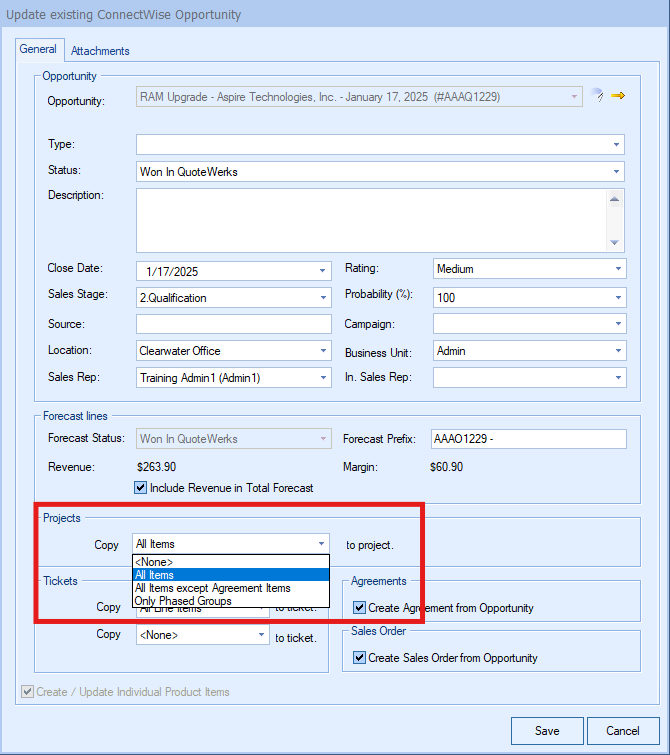This screenshot has width=670, height=755.
Task: Click into the Forecast Prefix field
Action: [x=527, y=439]
